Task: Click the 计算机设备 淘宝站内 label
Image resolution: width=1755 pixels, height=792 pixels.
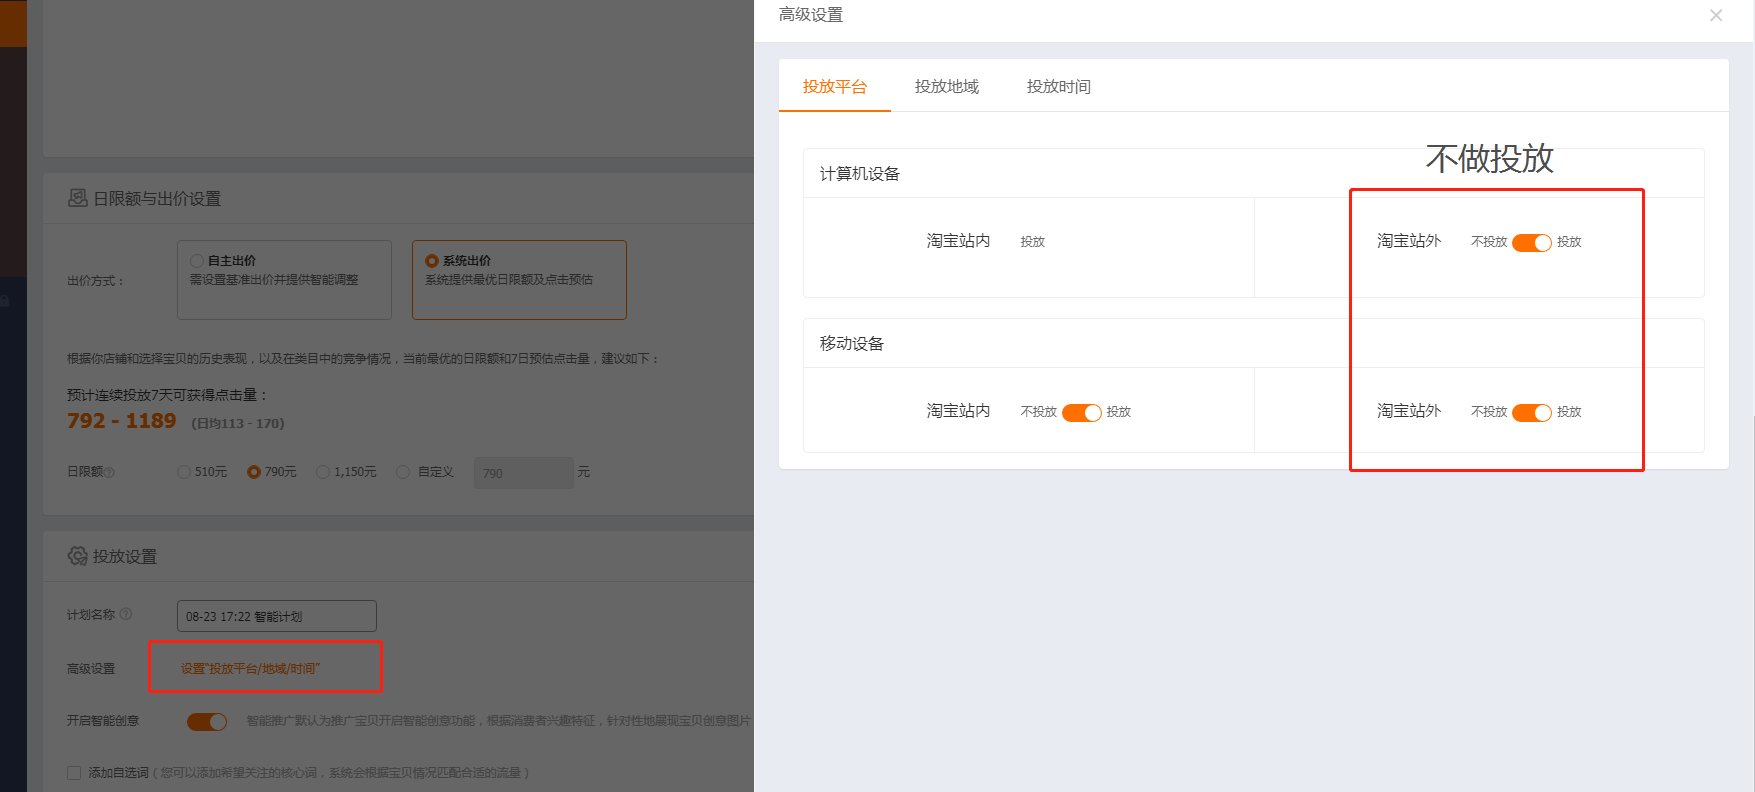Action: [x=958, y=241]
